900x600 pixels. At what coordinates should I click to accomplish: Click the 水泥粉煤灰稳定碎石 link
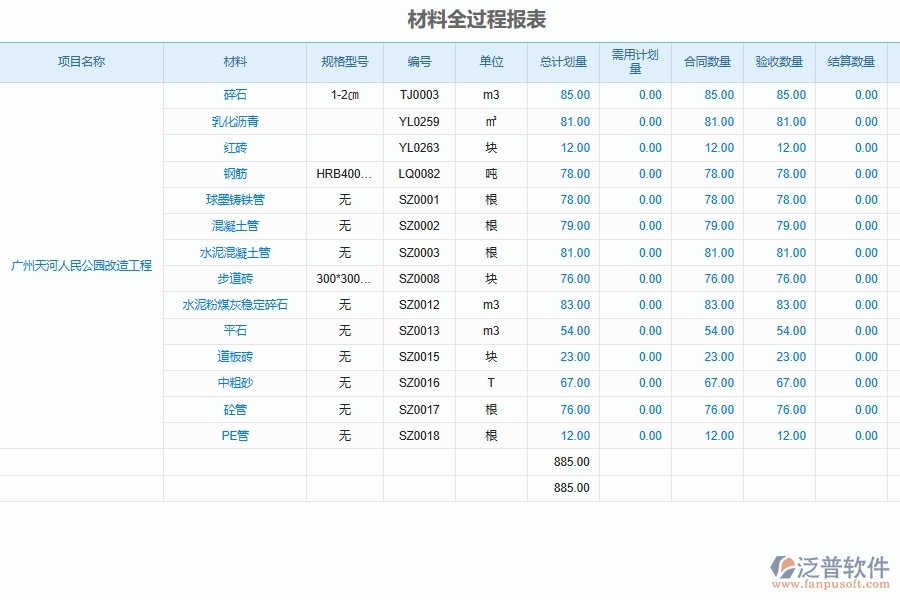point(234,304)
